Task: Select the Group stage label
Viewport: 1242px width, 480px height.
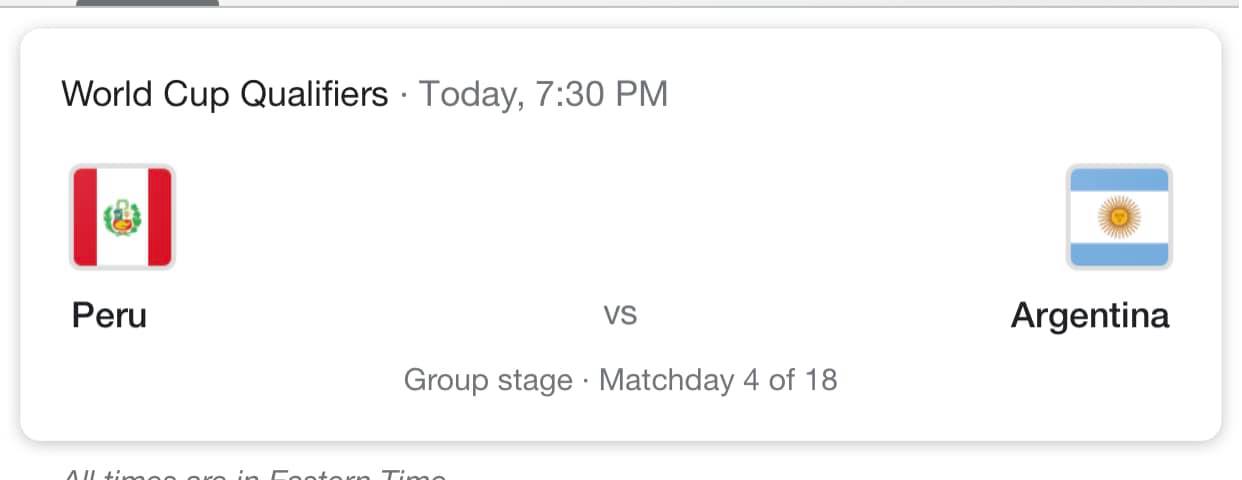Action: (487, 380)
